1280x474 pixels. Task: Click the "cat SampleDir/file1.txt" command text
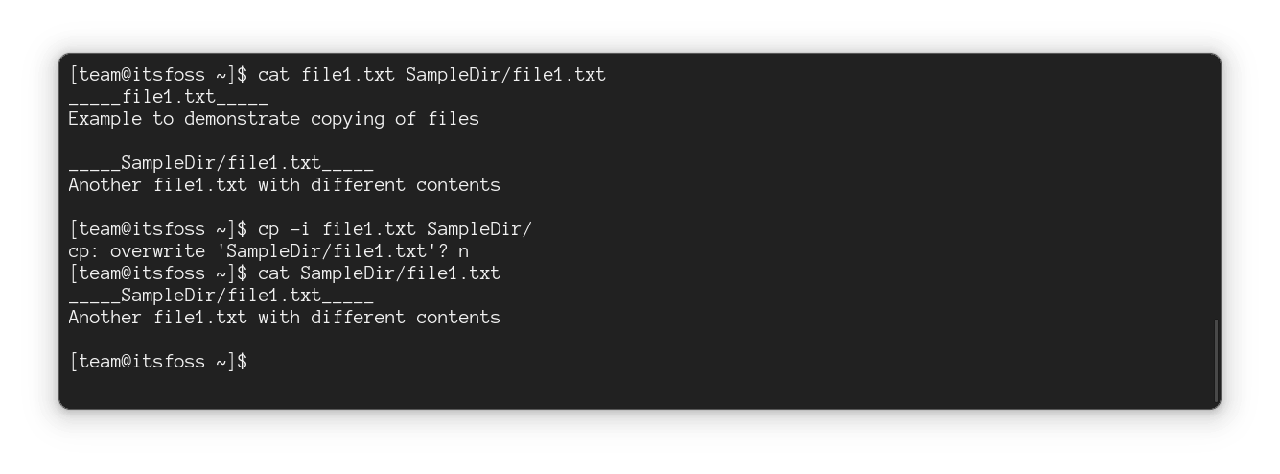379,273
